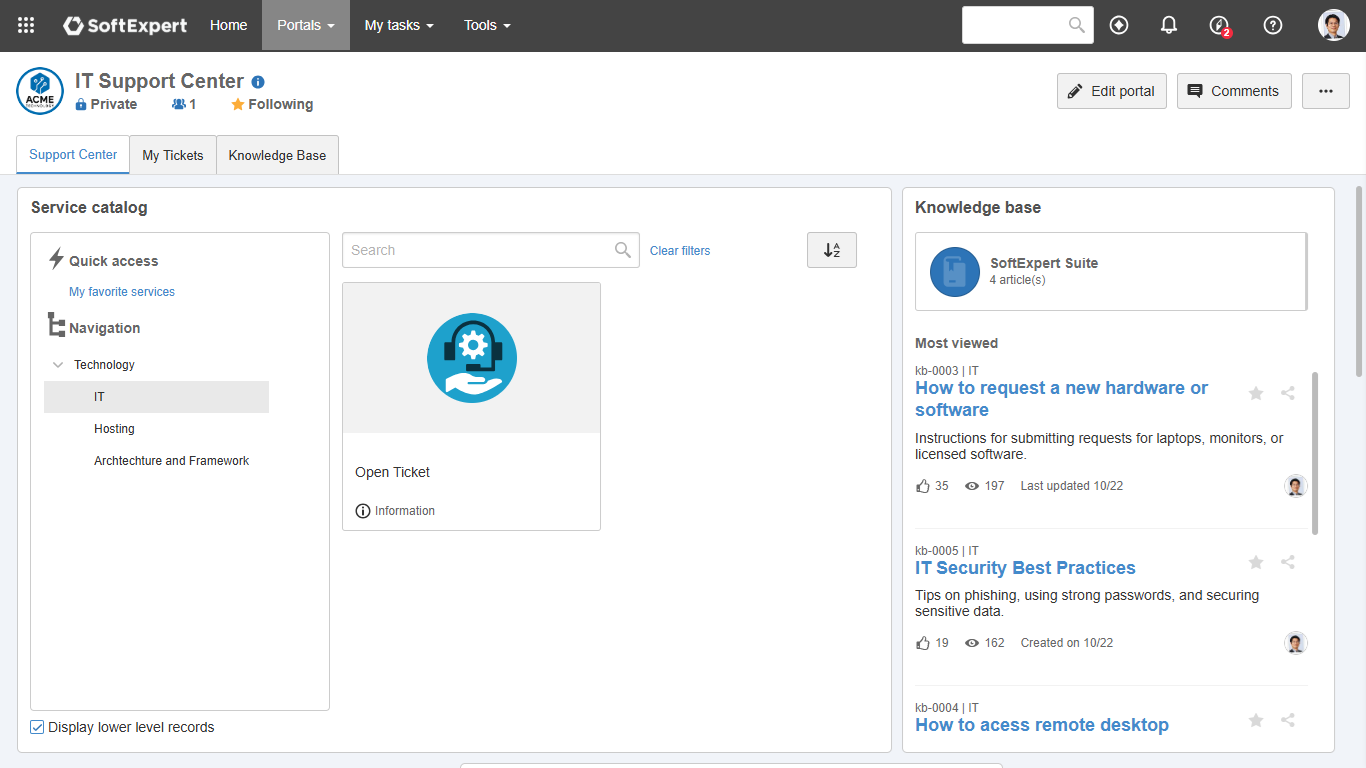
Task: Open How to request a new hardware article
Action: pyautogui.click(x=1061, y=399)
